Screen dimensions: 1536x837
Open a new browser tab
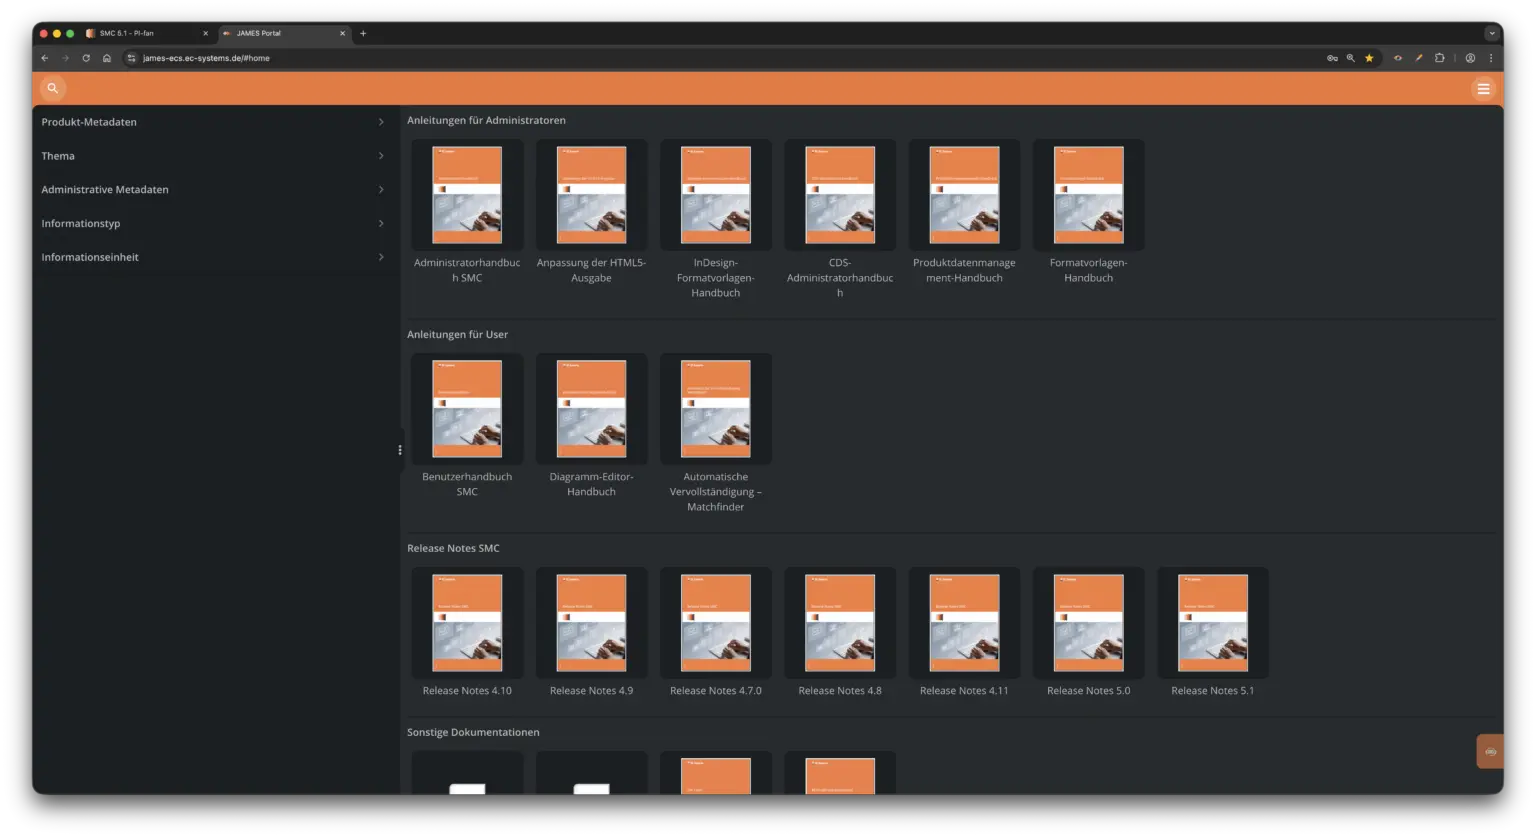pos(363,33)
